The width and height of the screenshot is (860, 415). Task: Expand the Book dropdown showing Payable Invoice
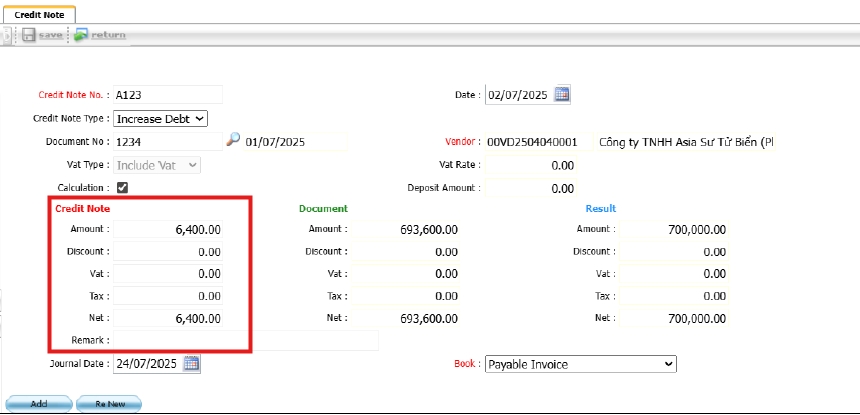[580, 365]
